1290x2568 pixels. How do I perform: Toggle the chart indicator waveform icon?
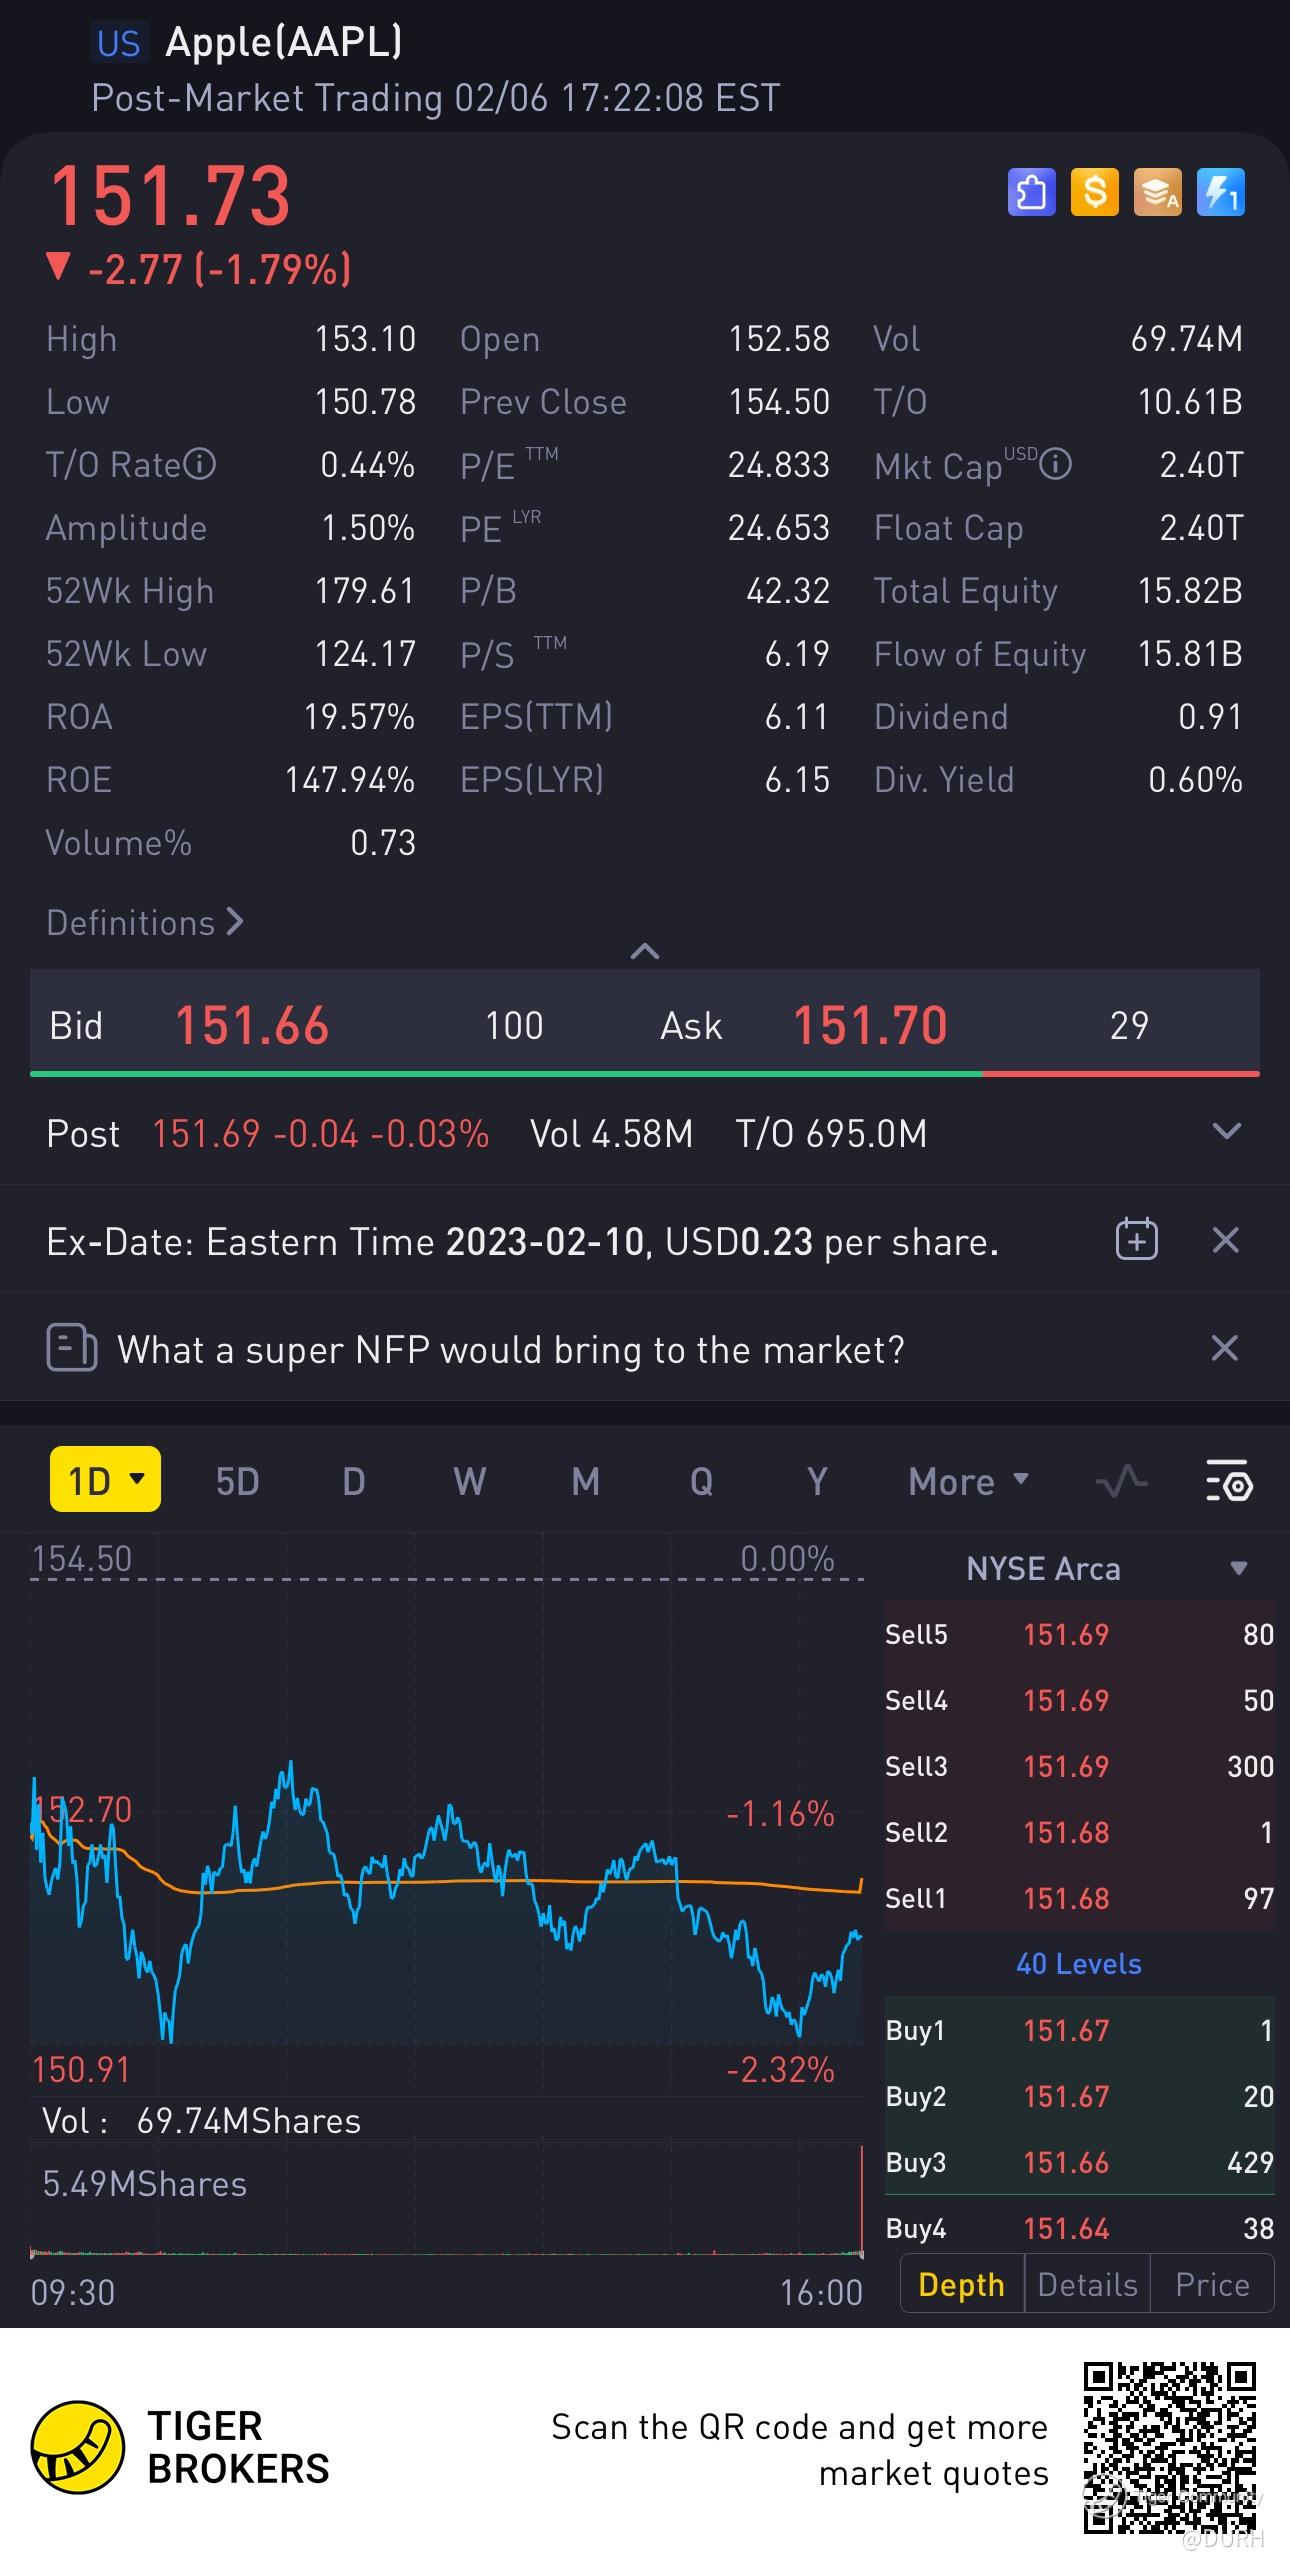(x=1121, y=1480)
